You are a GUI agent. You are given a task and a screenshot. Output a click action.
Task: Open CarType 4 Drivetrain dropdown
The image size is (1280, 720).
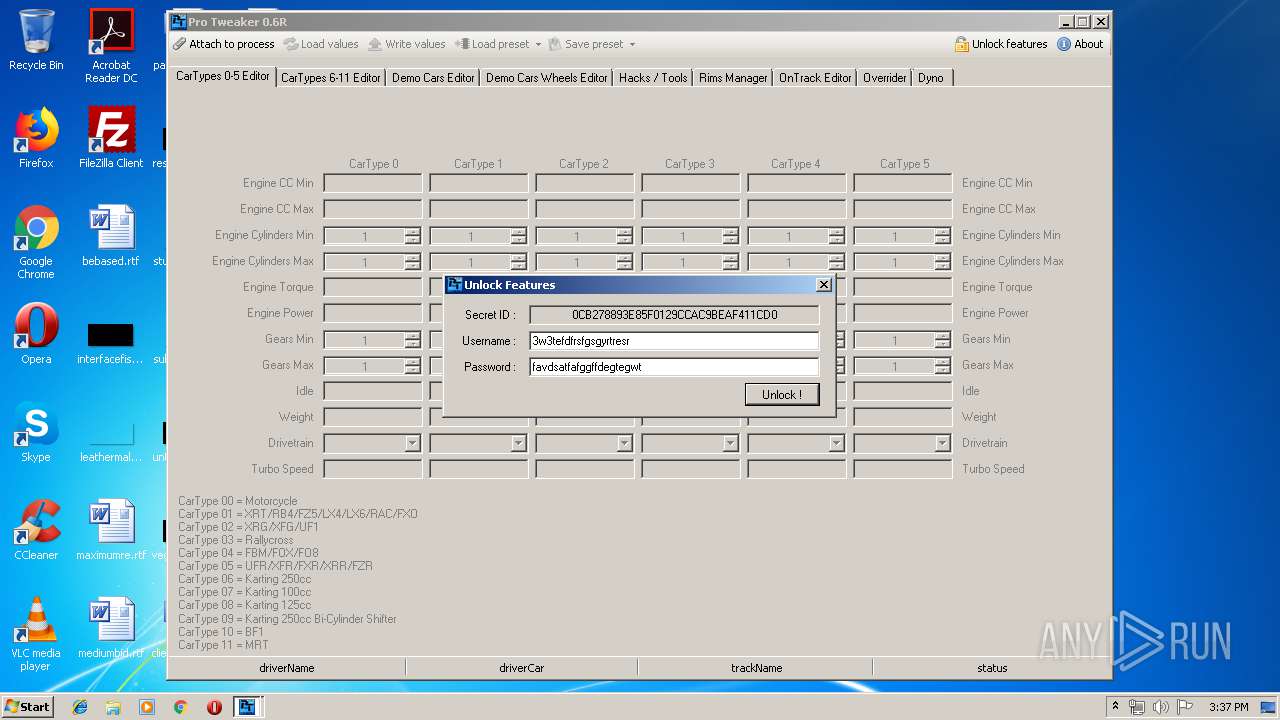point(836,443)
